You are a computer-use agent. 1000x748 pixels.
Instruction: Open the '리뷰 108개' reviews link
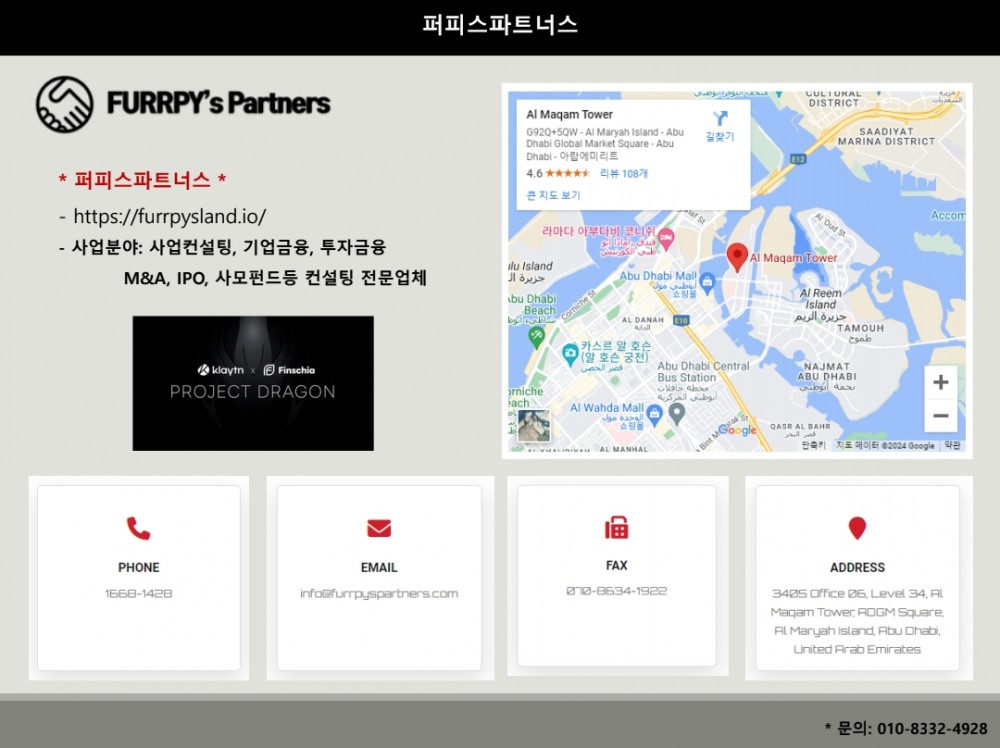pos(624,173)
